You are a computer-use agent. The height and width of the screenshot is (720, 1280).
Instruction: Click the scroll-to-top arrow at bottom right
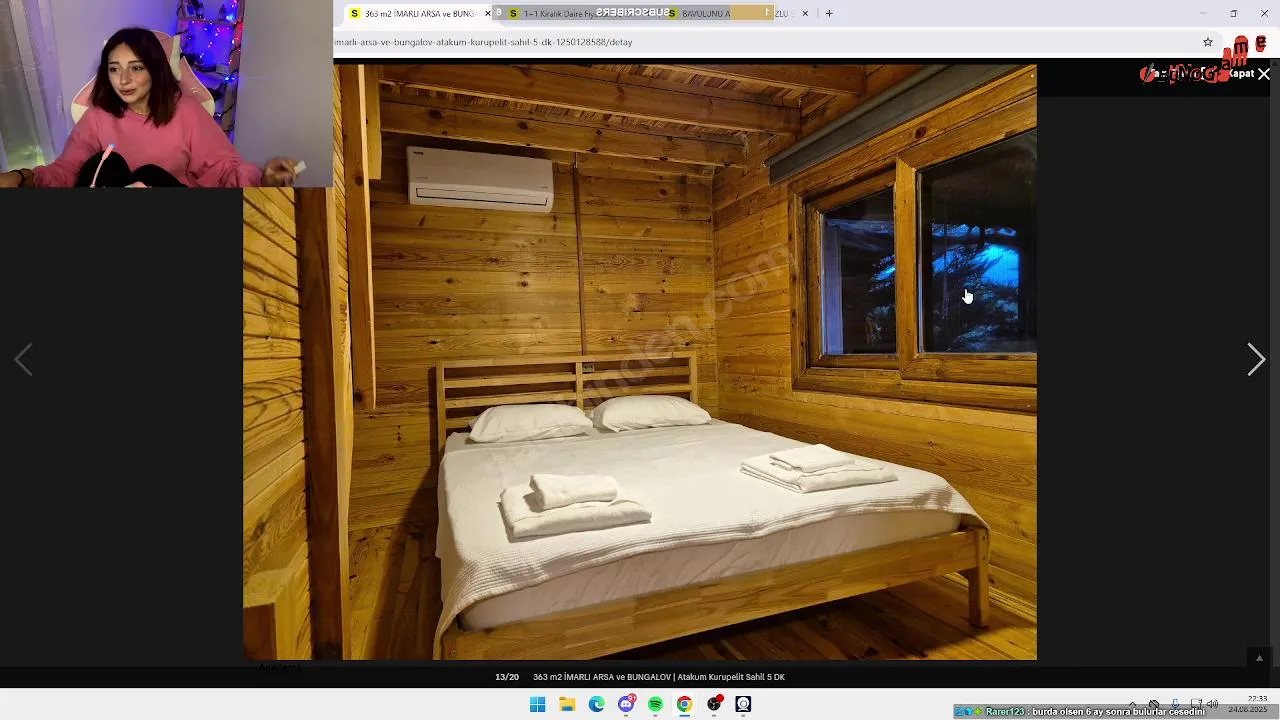(x=1259, y=657)
